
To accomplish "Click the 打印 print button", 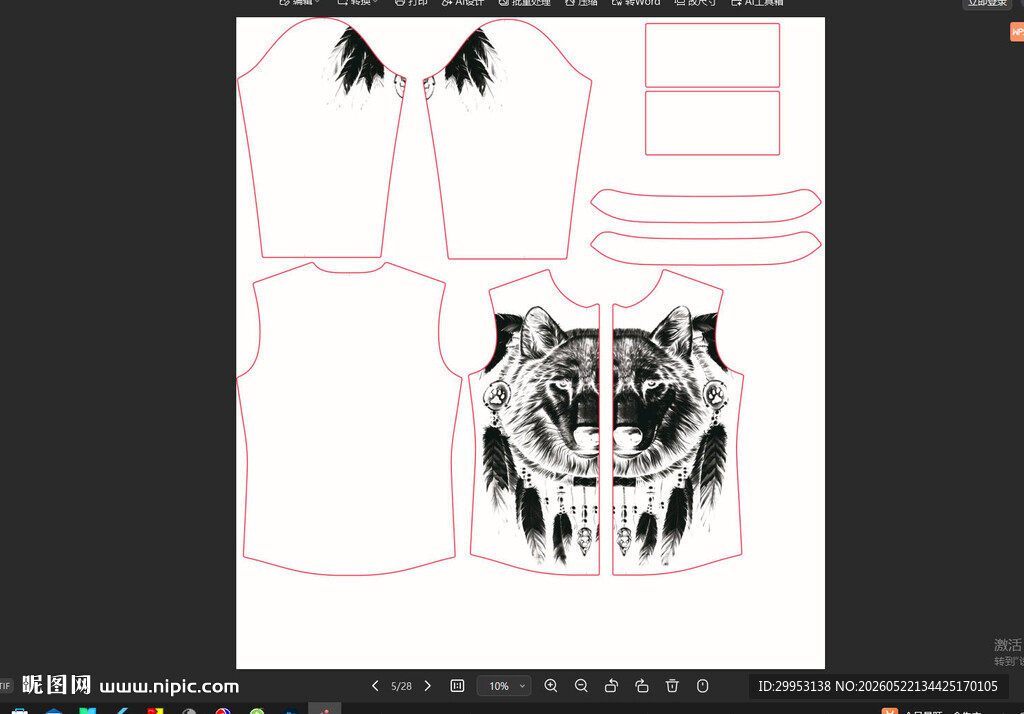I will [x=411, y=3].
